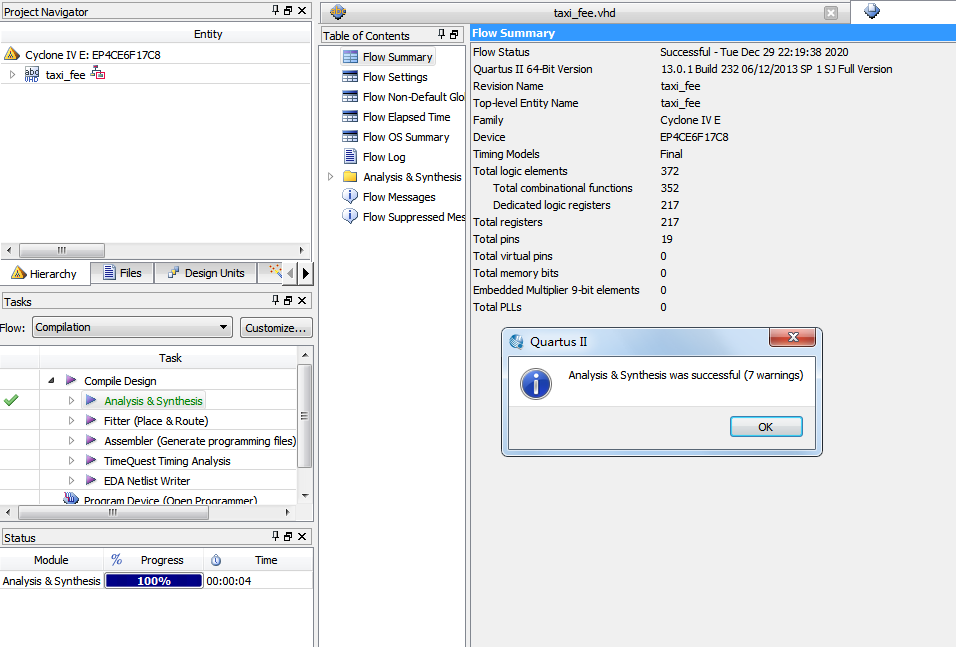
Task: Switch to the Design Units tab
Action: 206,273
